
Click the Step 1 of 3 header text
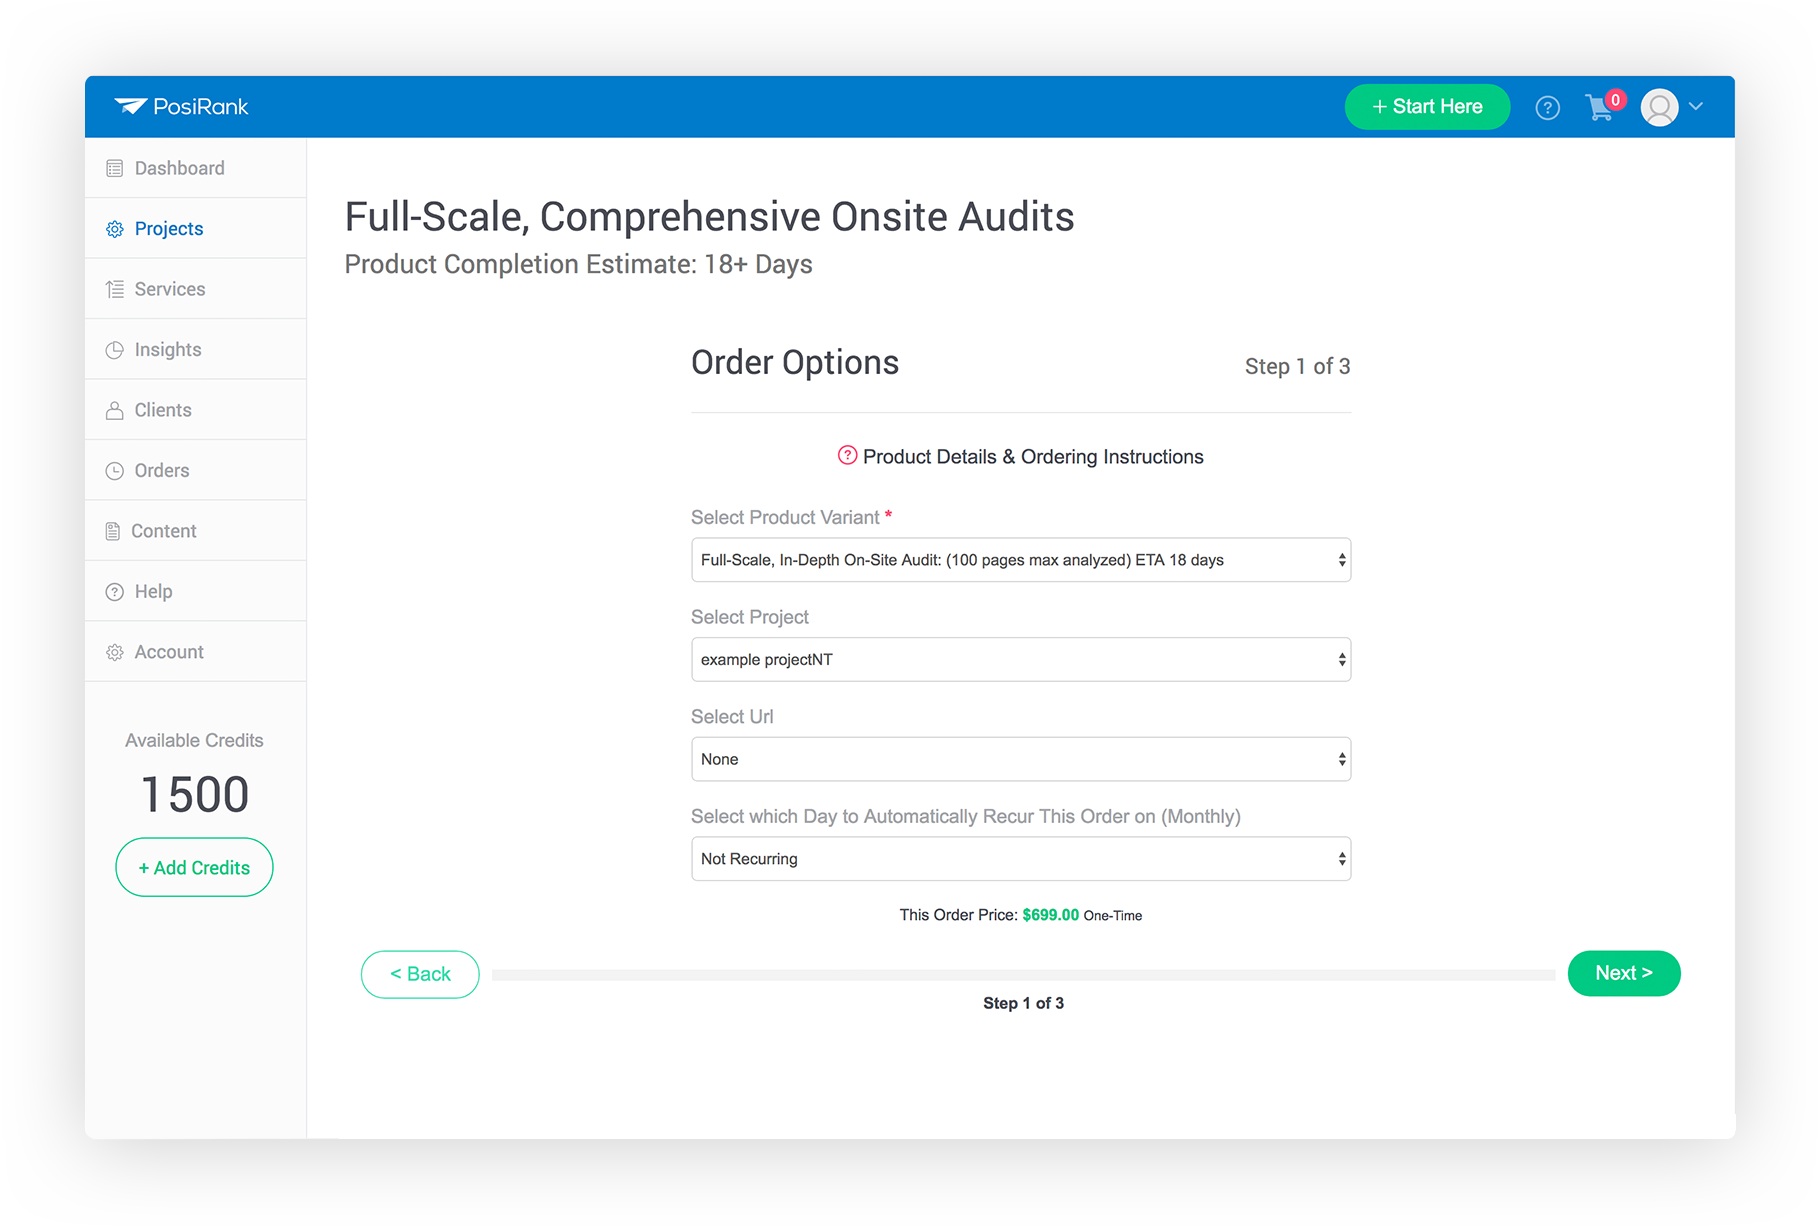tap(1297, 367)
